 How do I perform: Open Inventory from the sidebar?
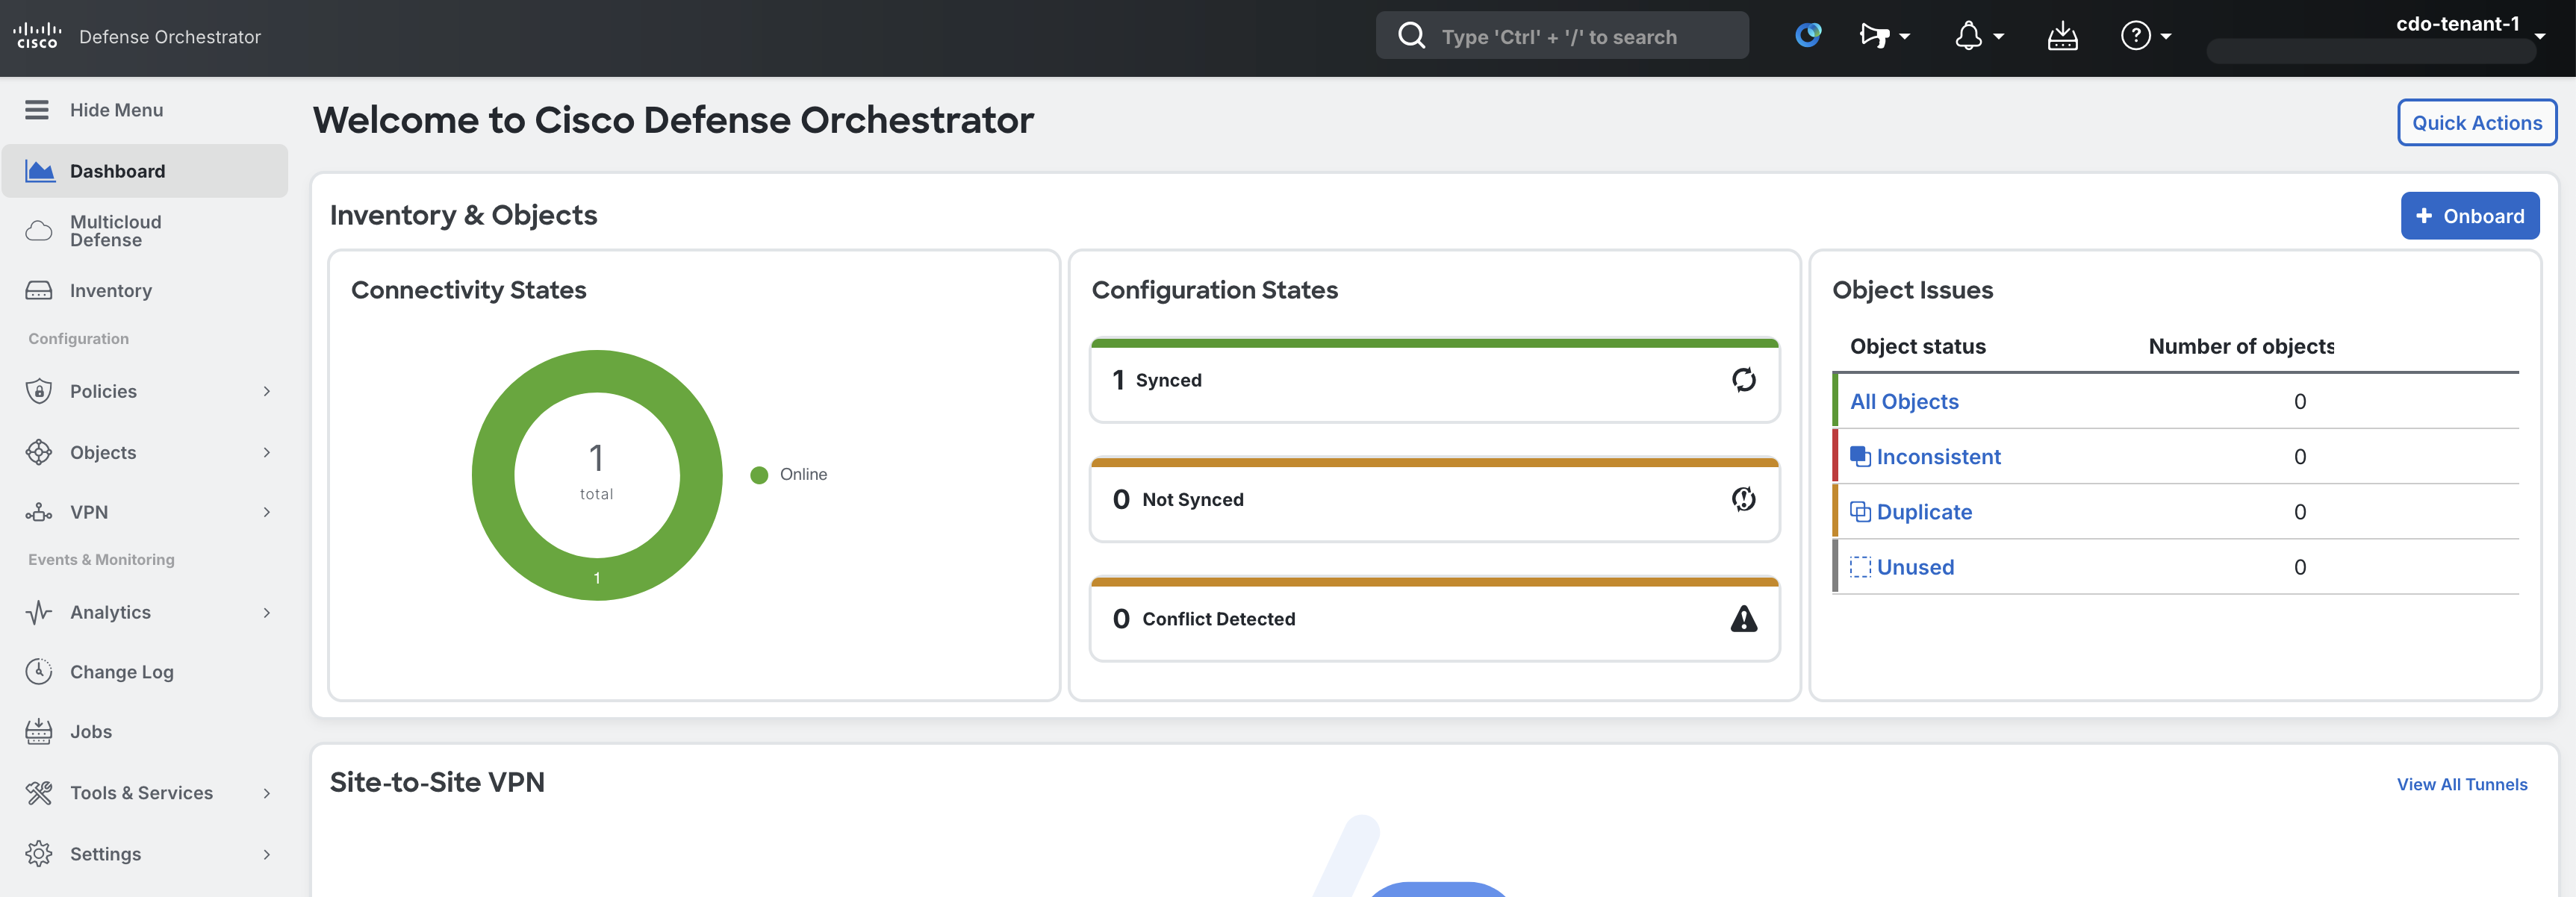[x=110, y=291]
